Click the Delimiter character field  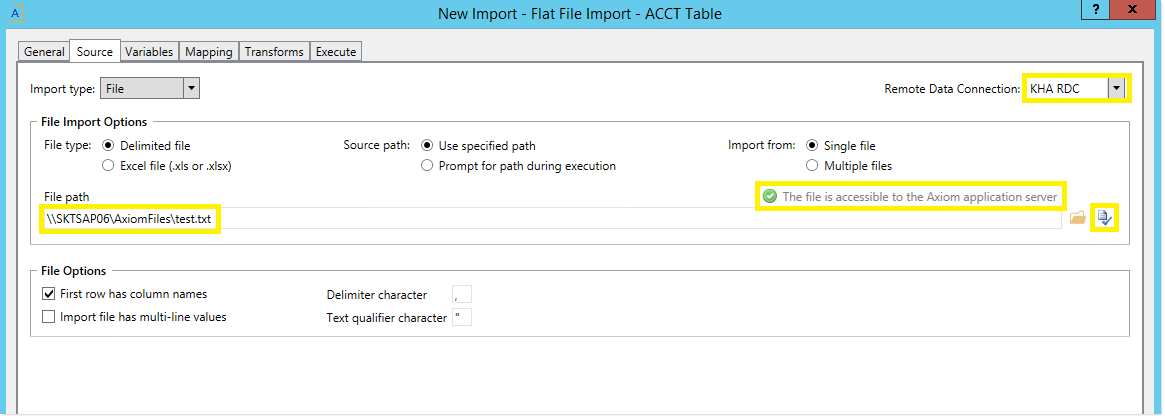(461, 294)
